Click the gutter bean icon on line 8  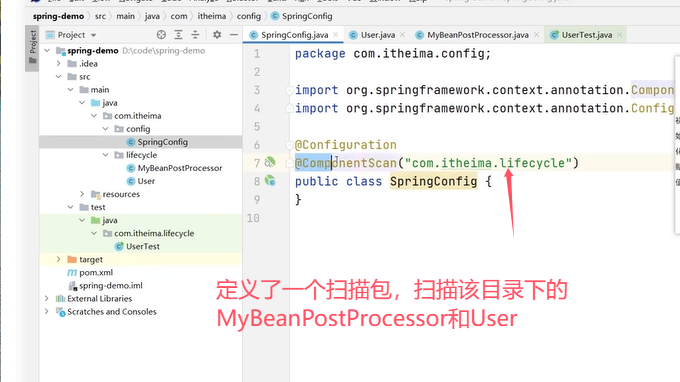270,180
